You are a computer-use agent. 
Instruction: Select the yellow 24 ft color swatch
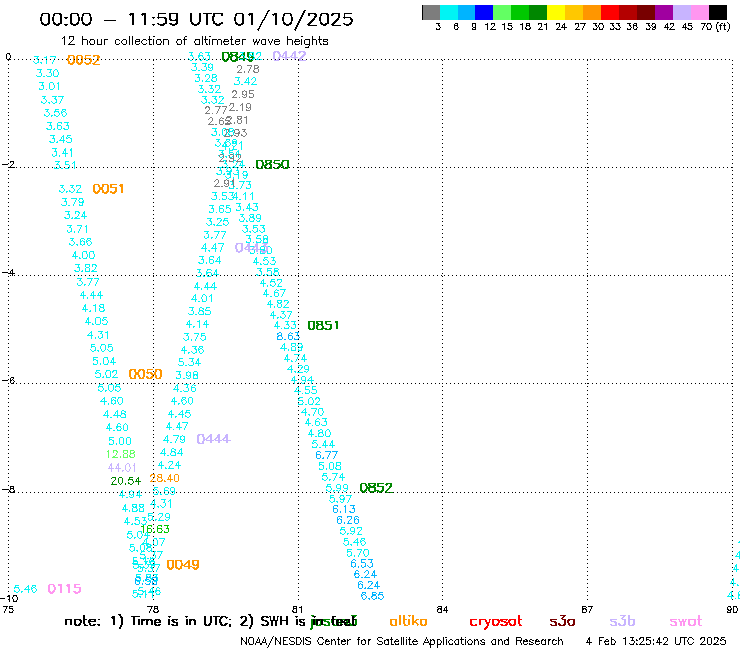click(556, 12)
